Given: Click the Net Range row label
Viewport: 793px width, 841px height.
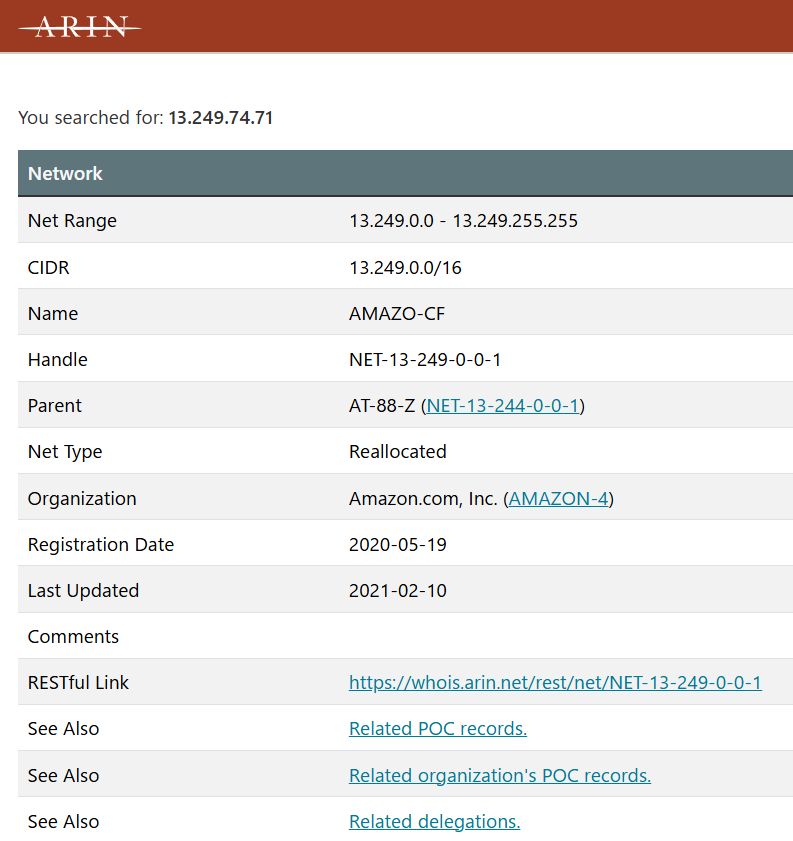Looking at the screenshot, I should point(72,221).
